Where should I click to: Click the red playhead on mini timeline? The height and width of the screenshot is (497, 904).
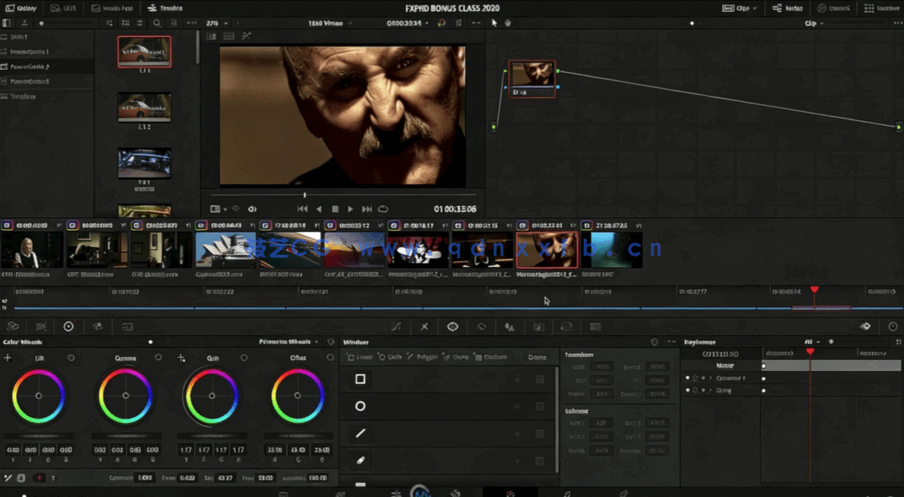pyautogui.click(x=814, y=289)
